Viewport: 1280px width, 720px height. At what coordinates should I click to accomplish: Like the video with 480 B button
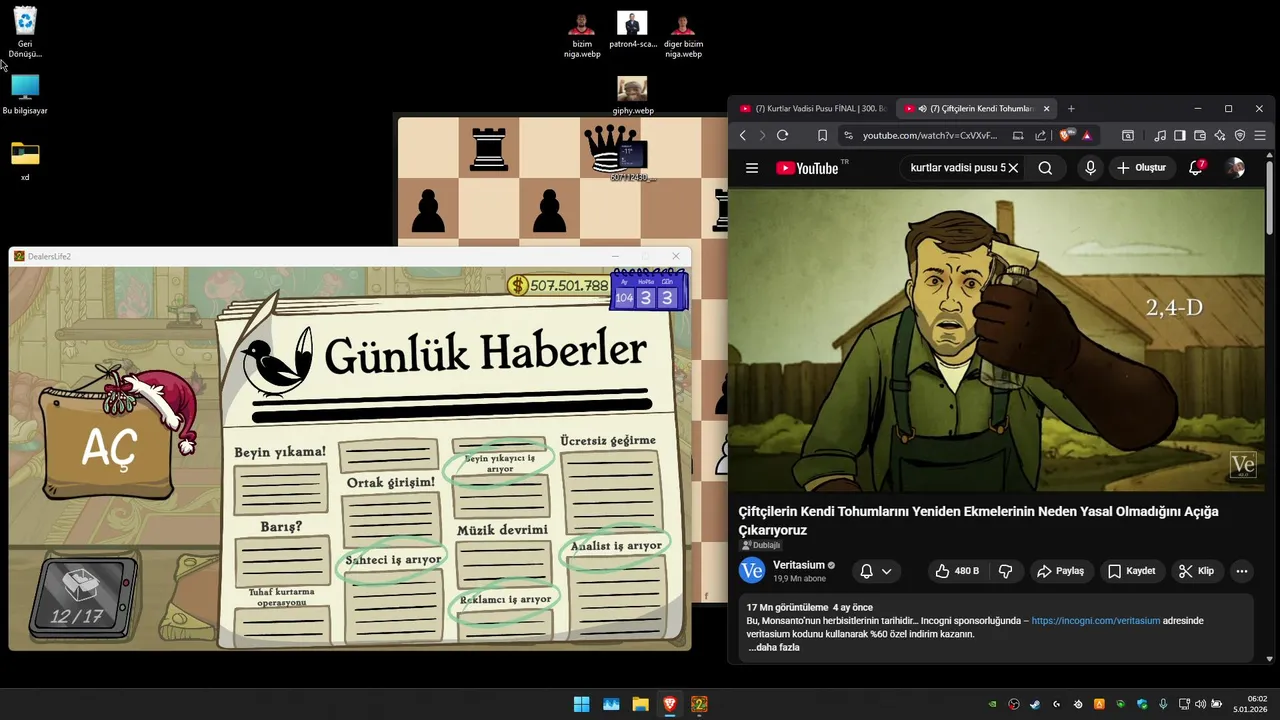pos(957,571)
